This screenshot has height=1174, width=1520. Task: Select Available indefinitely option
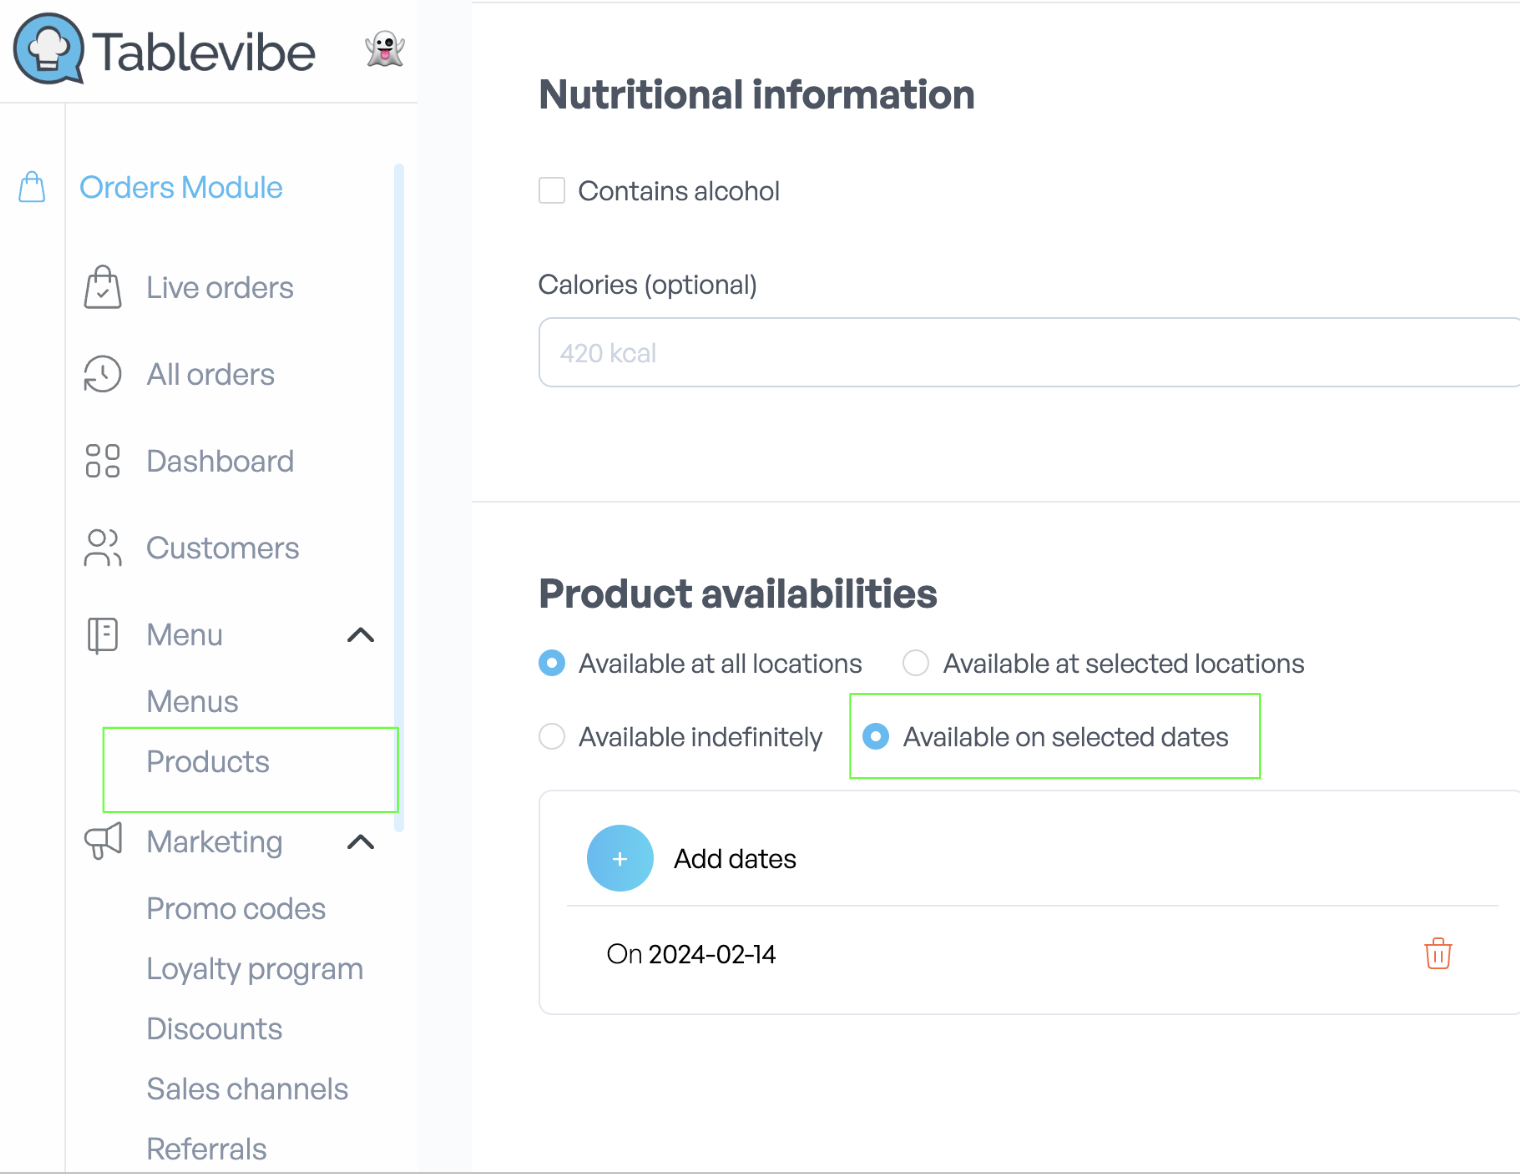pos(552,737)
